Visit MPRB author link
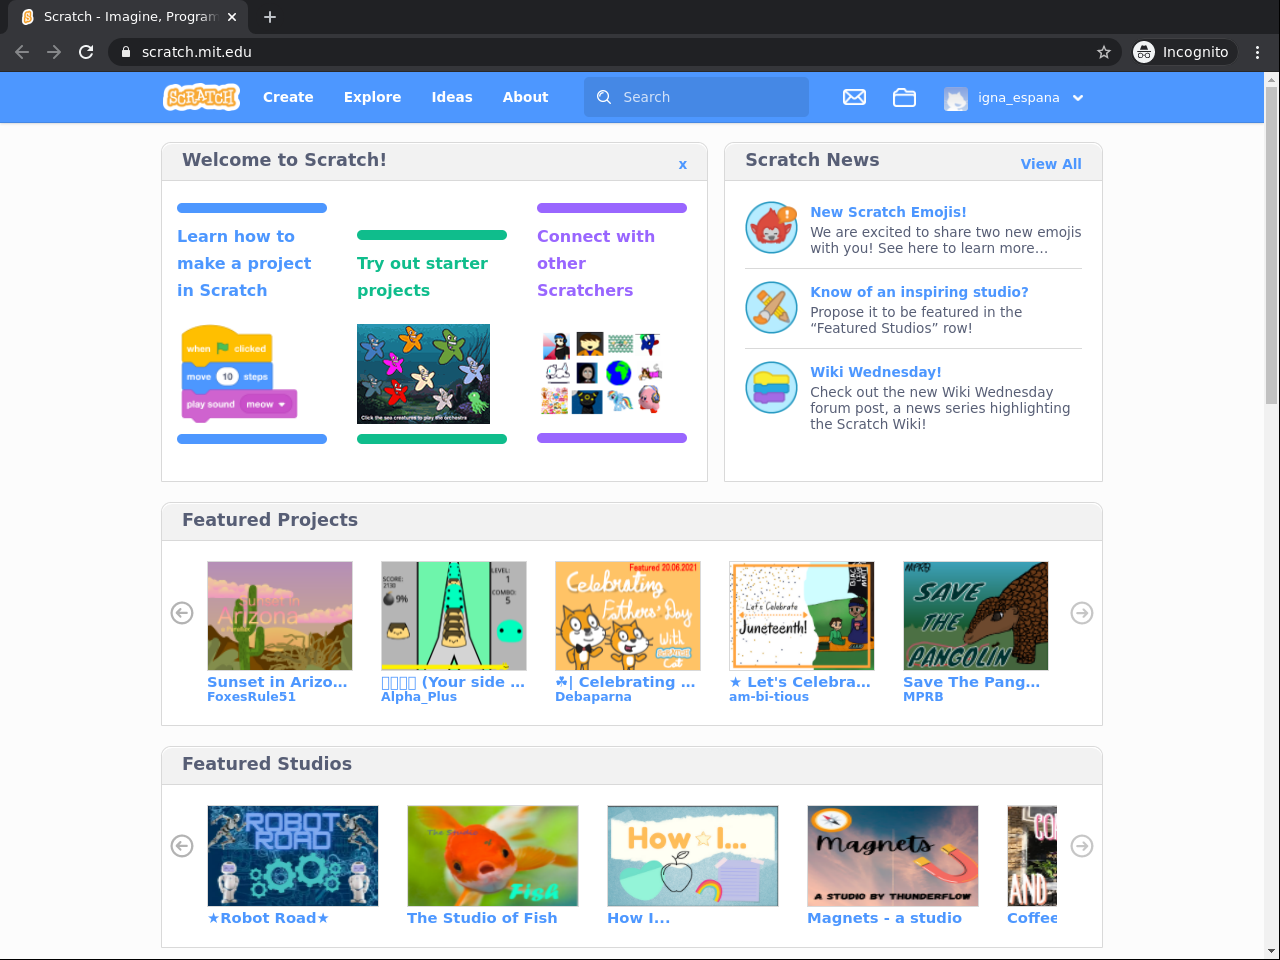1280x960 pixels. coord(923,697)
